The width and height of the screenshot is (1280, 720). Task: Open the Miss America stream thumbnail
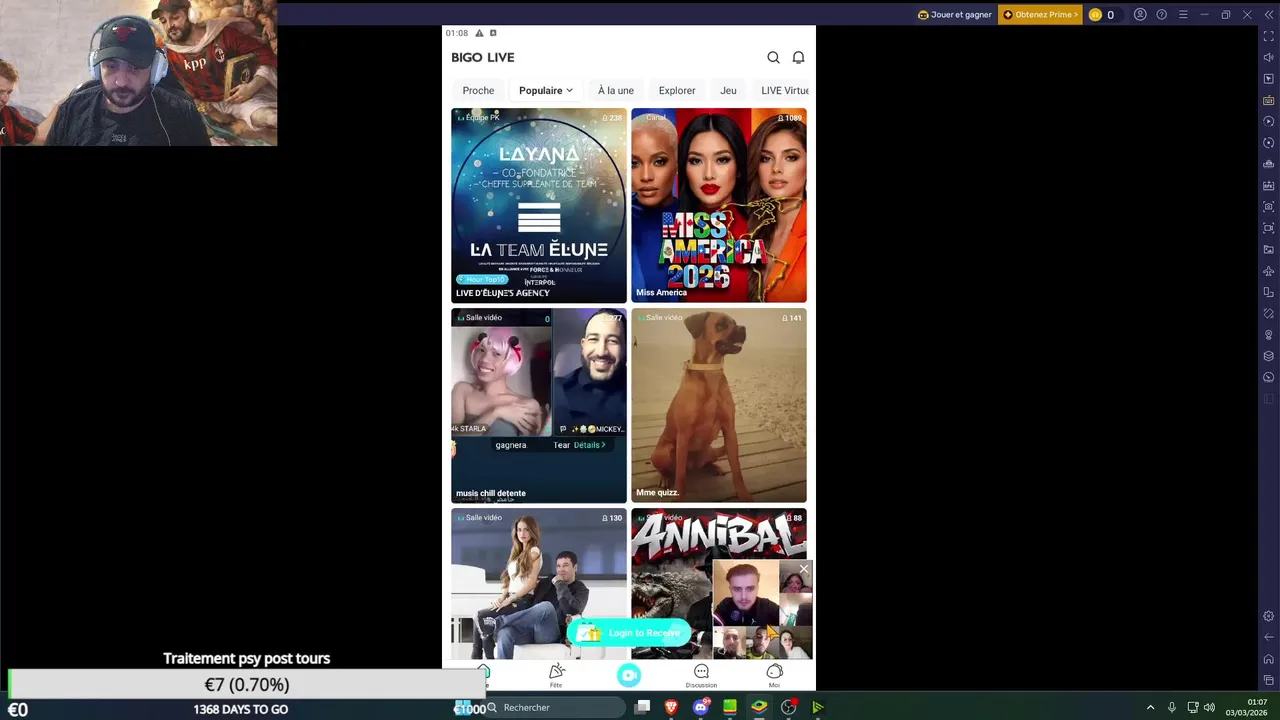coord(719,205)
